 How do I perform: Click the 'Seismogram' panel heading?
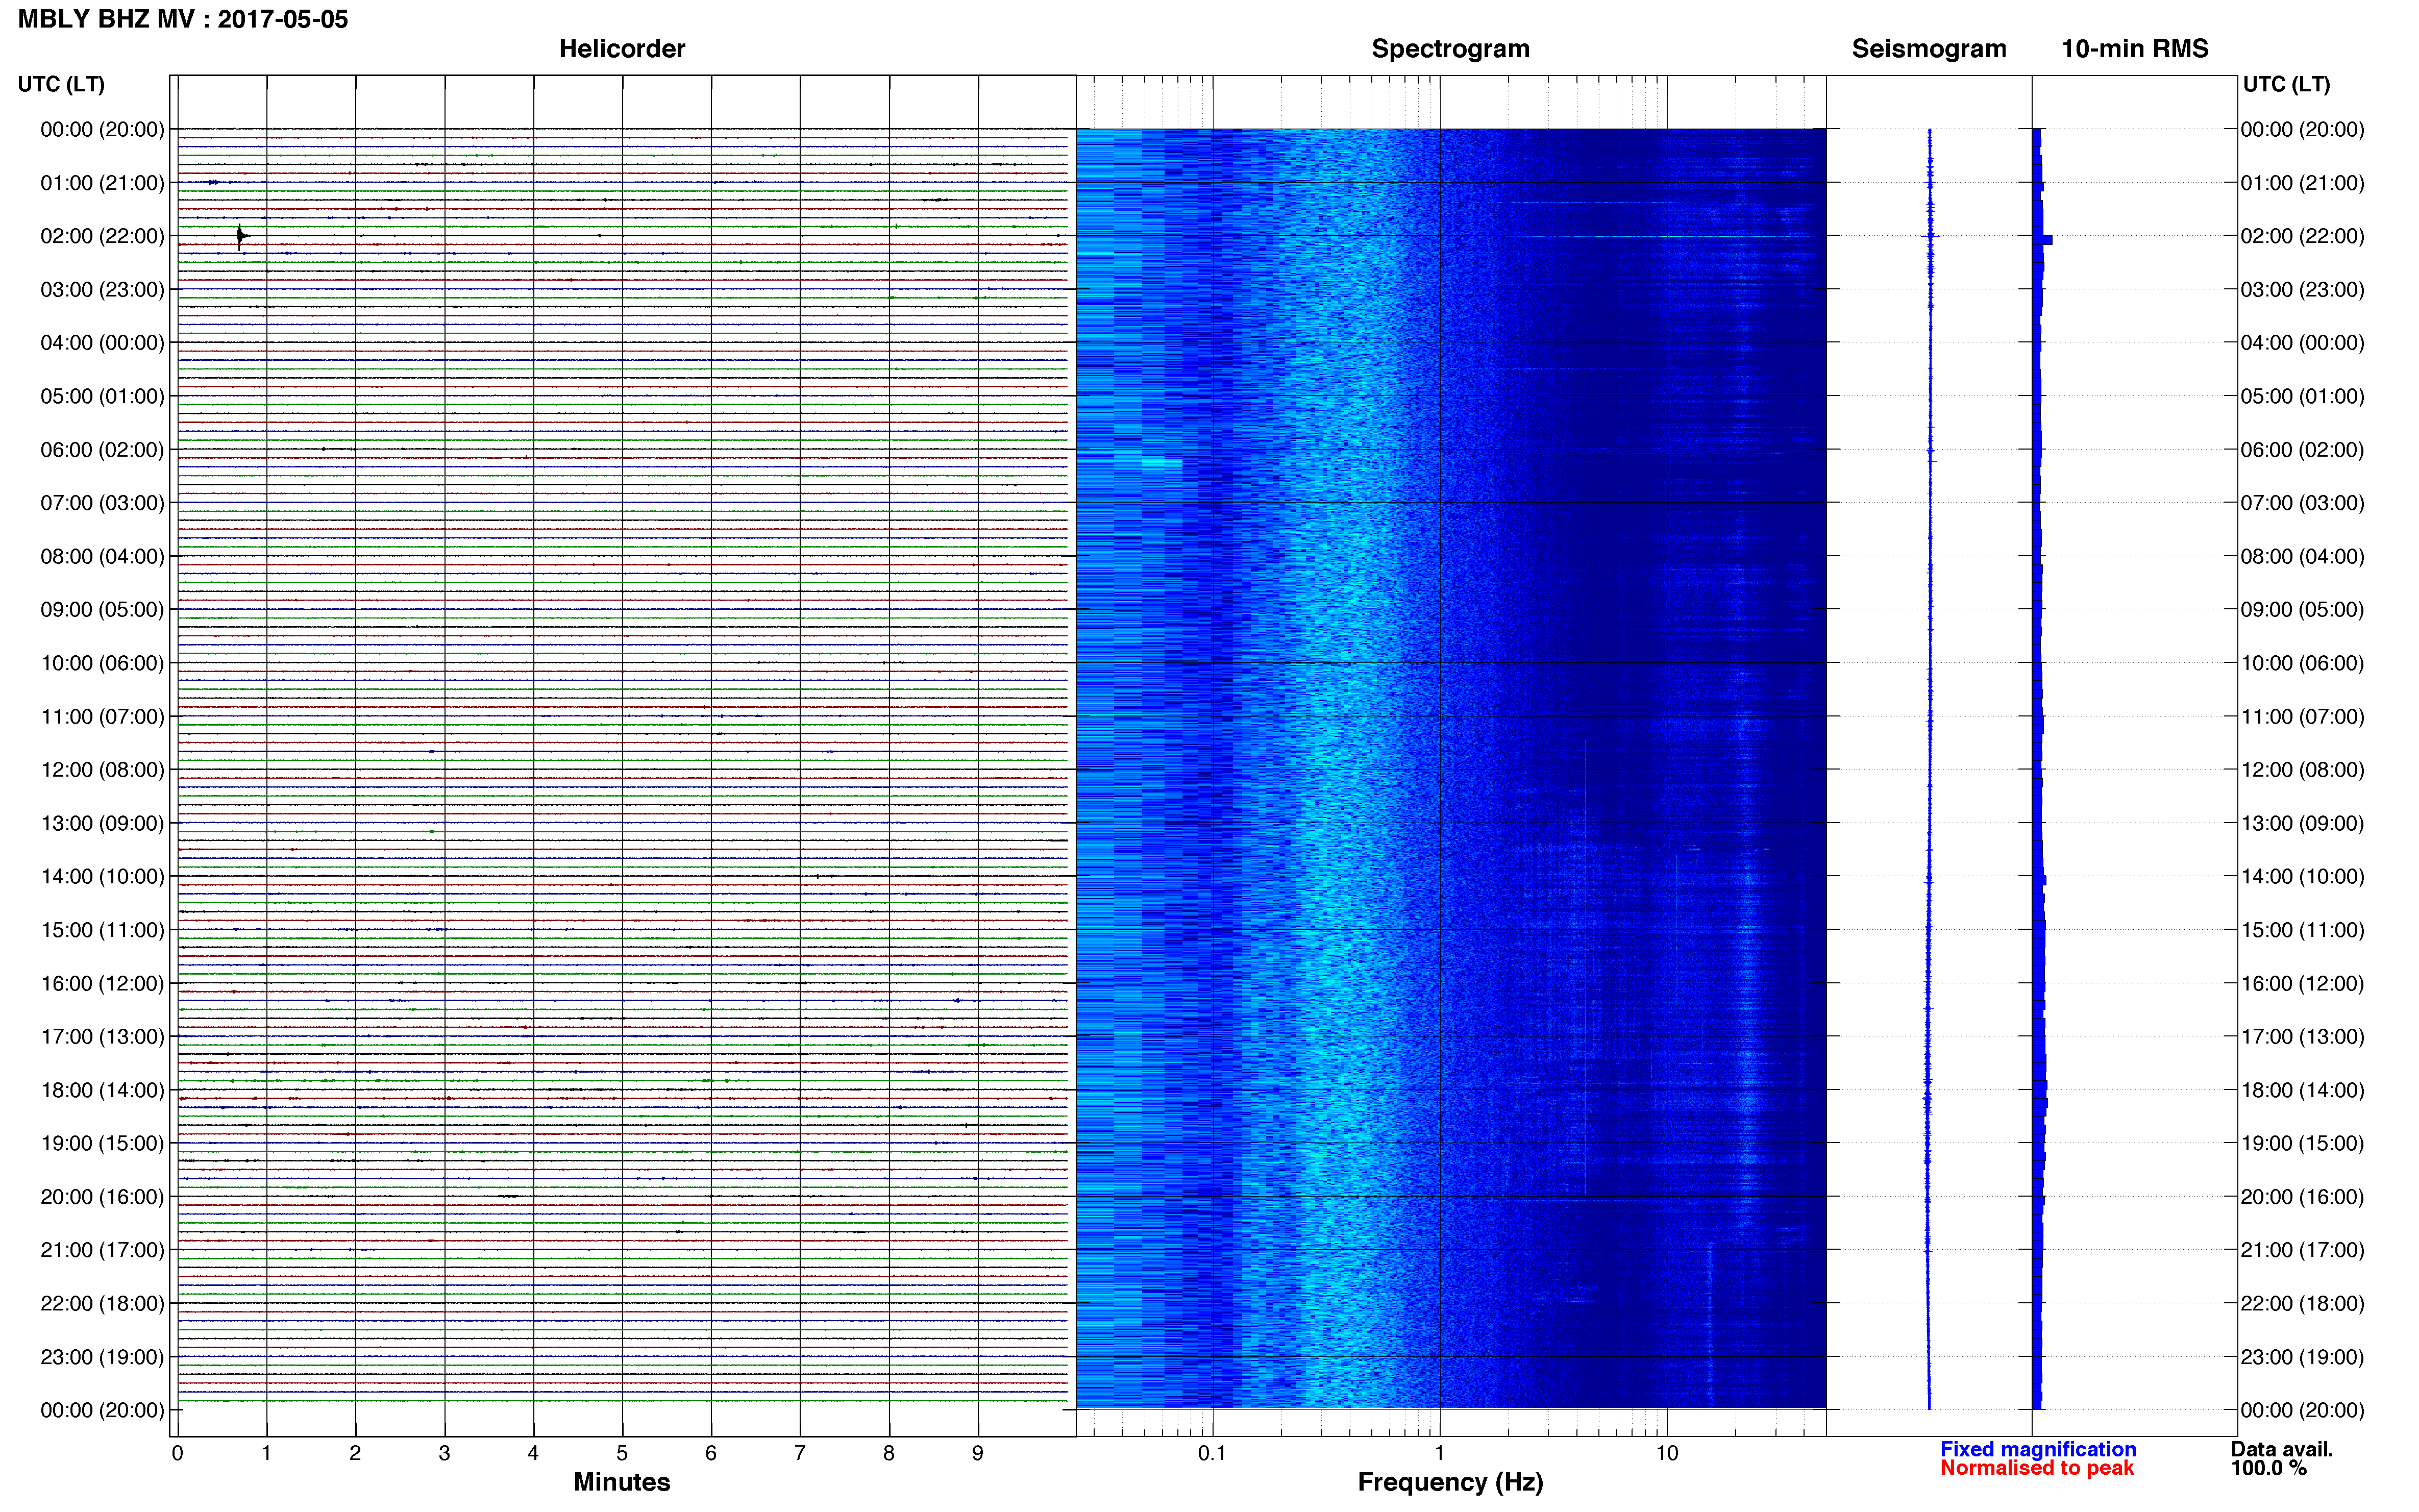[1929, 49]
